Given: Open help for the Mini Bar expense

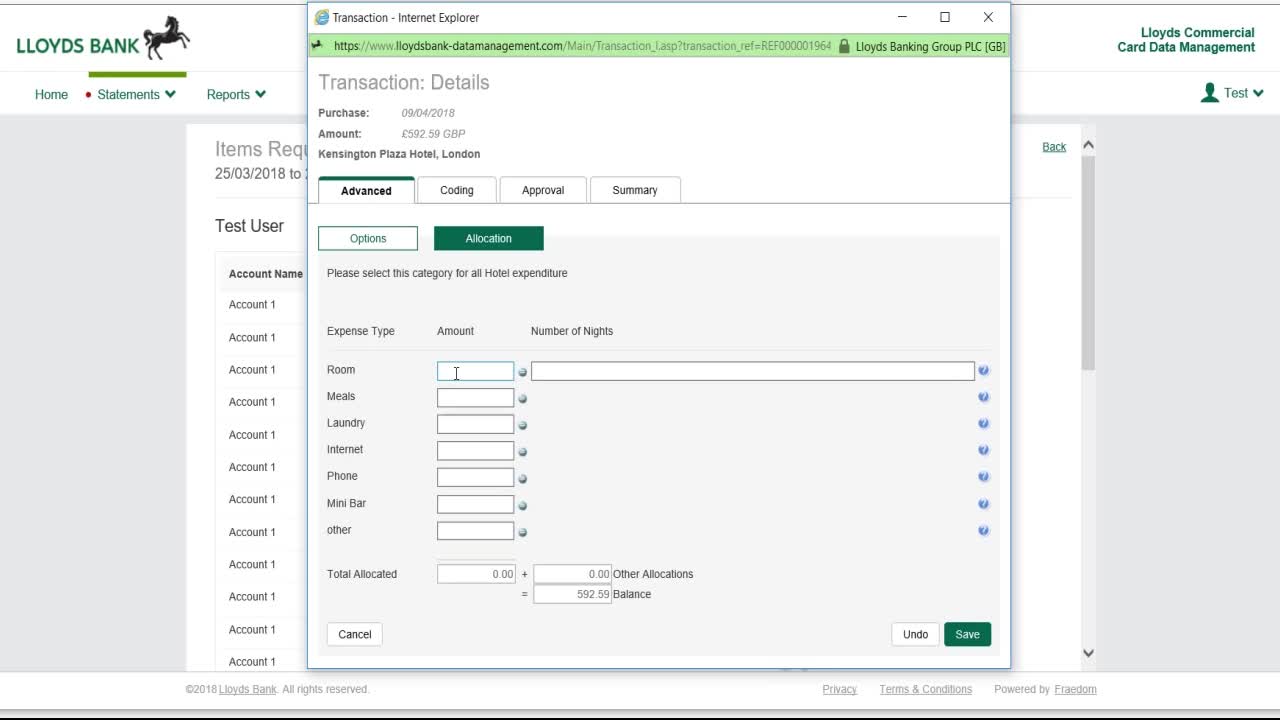Looking at the screenshot, I should click(983, 503).
